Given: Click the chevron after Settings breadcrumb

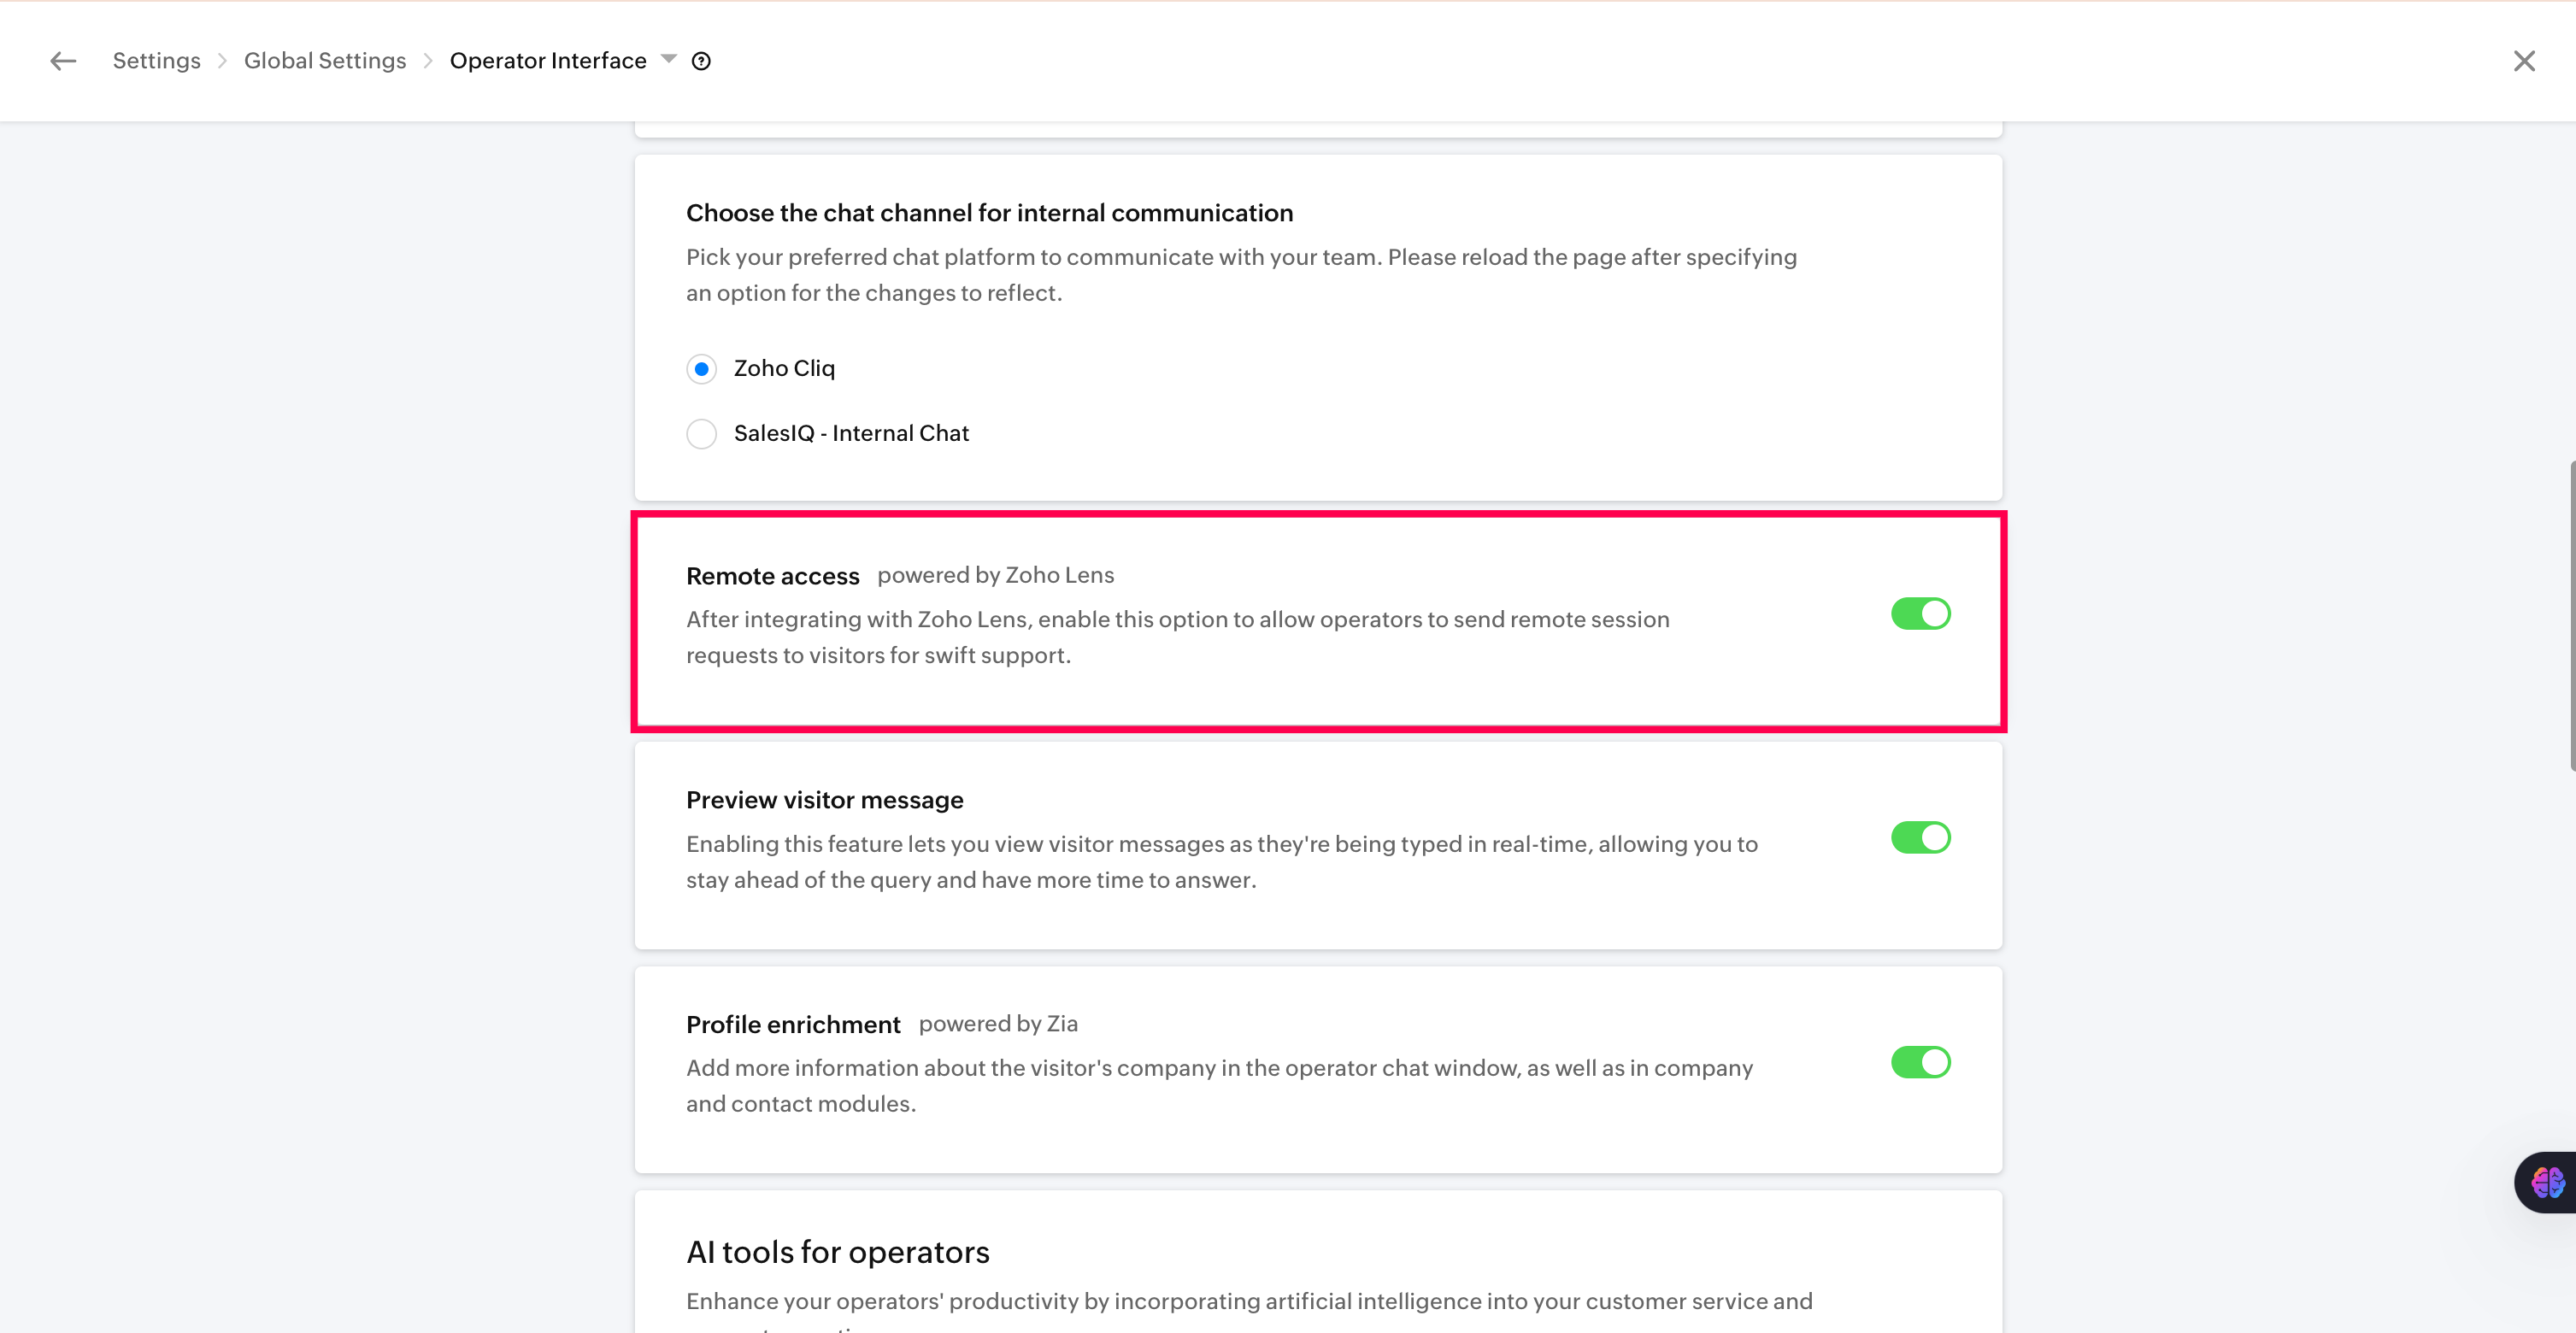Looking at the screenshot, I should click(x=222, y=61).
